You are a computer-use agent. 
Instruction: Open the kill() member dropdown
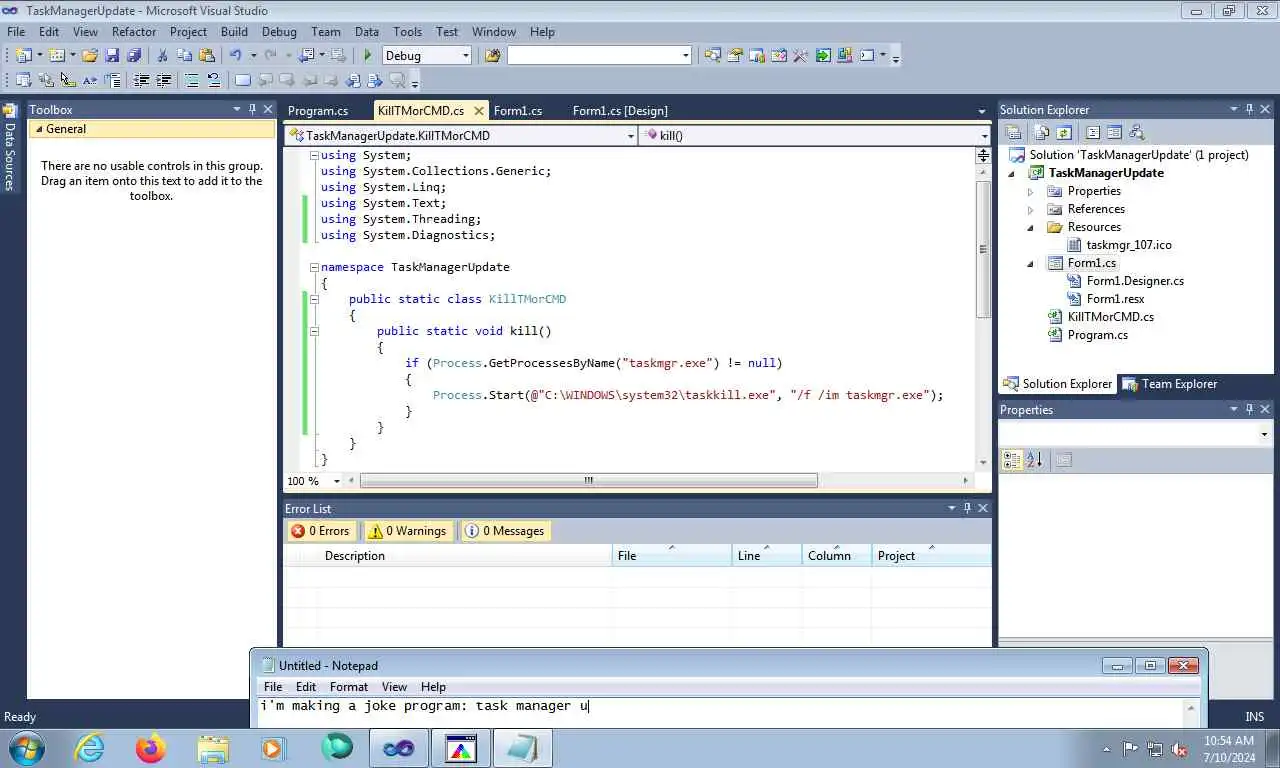coord(984,135)
